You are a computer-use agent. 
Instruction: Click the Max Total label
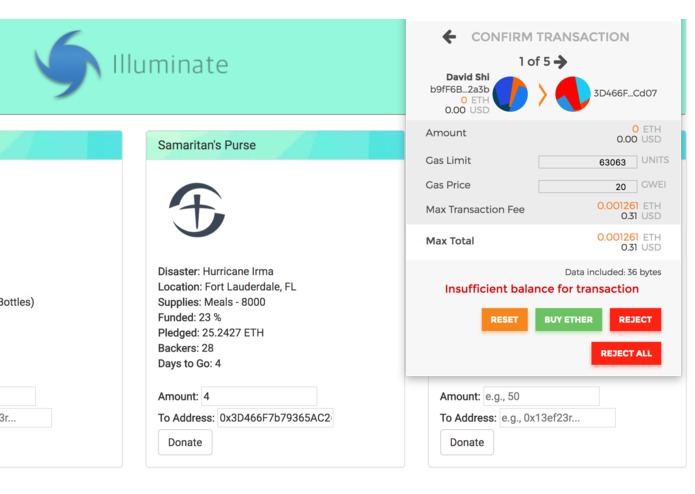(x=450, y=241)
